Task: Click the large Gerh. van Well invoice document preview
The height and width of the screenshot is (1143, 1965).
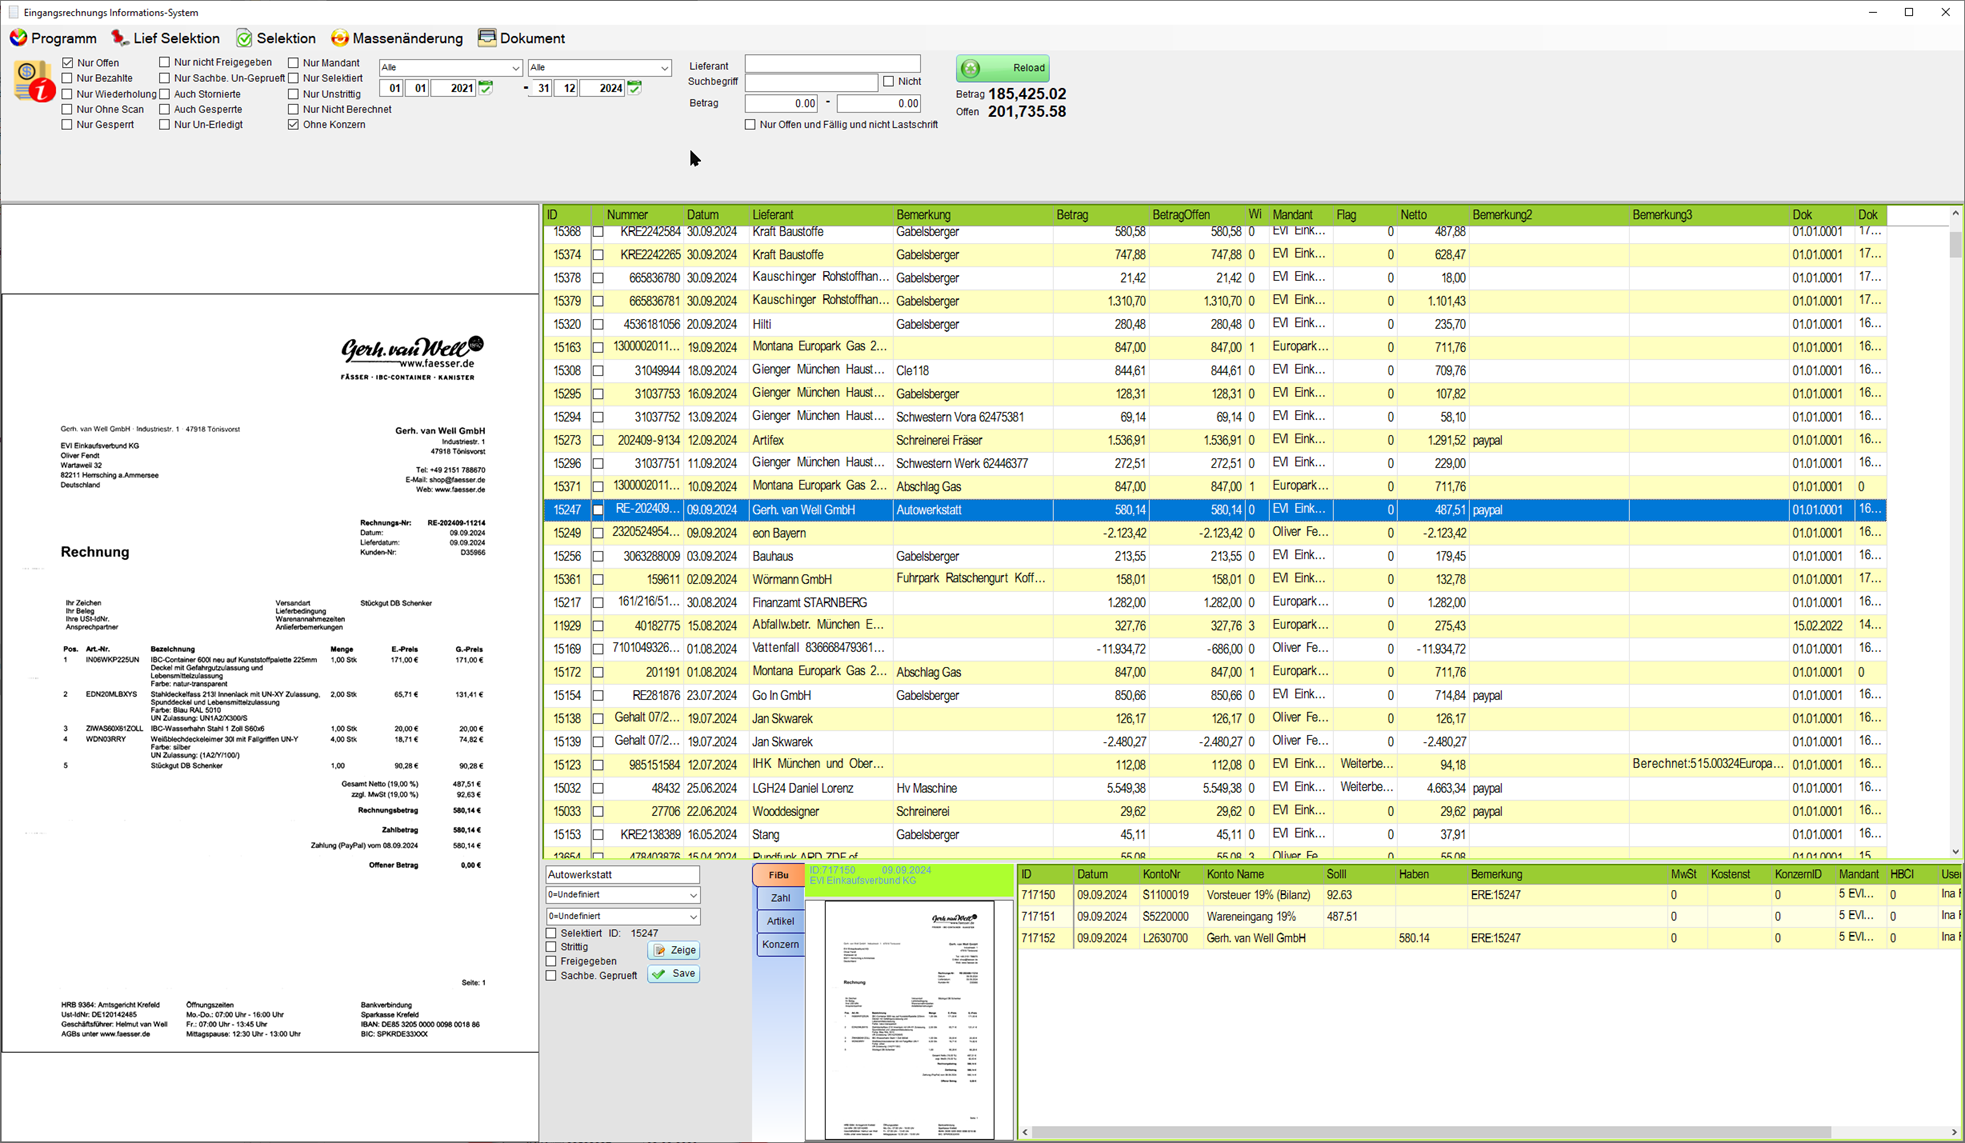Action: pos(270,672)
